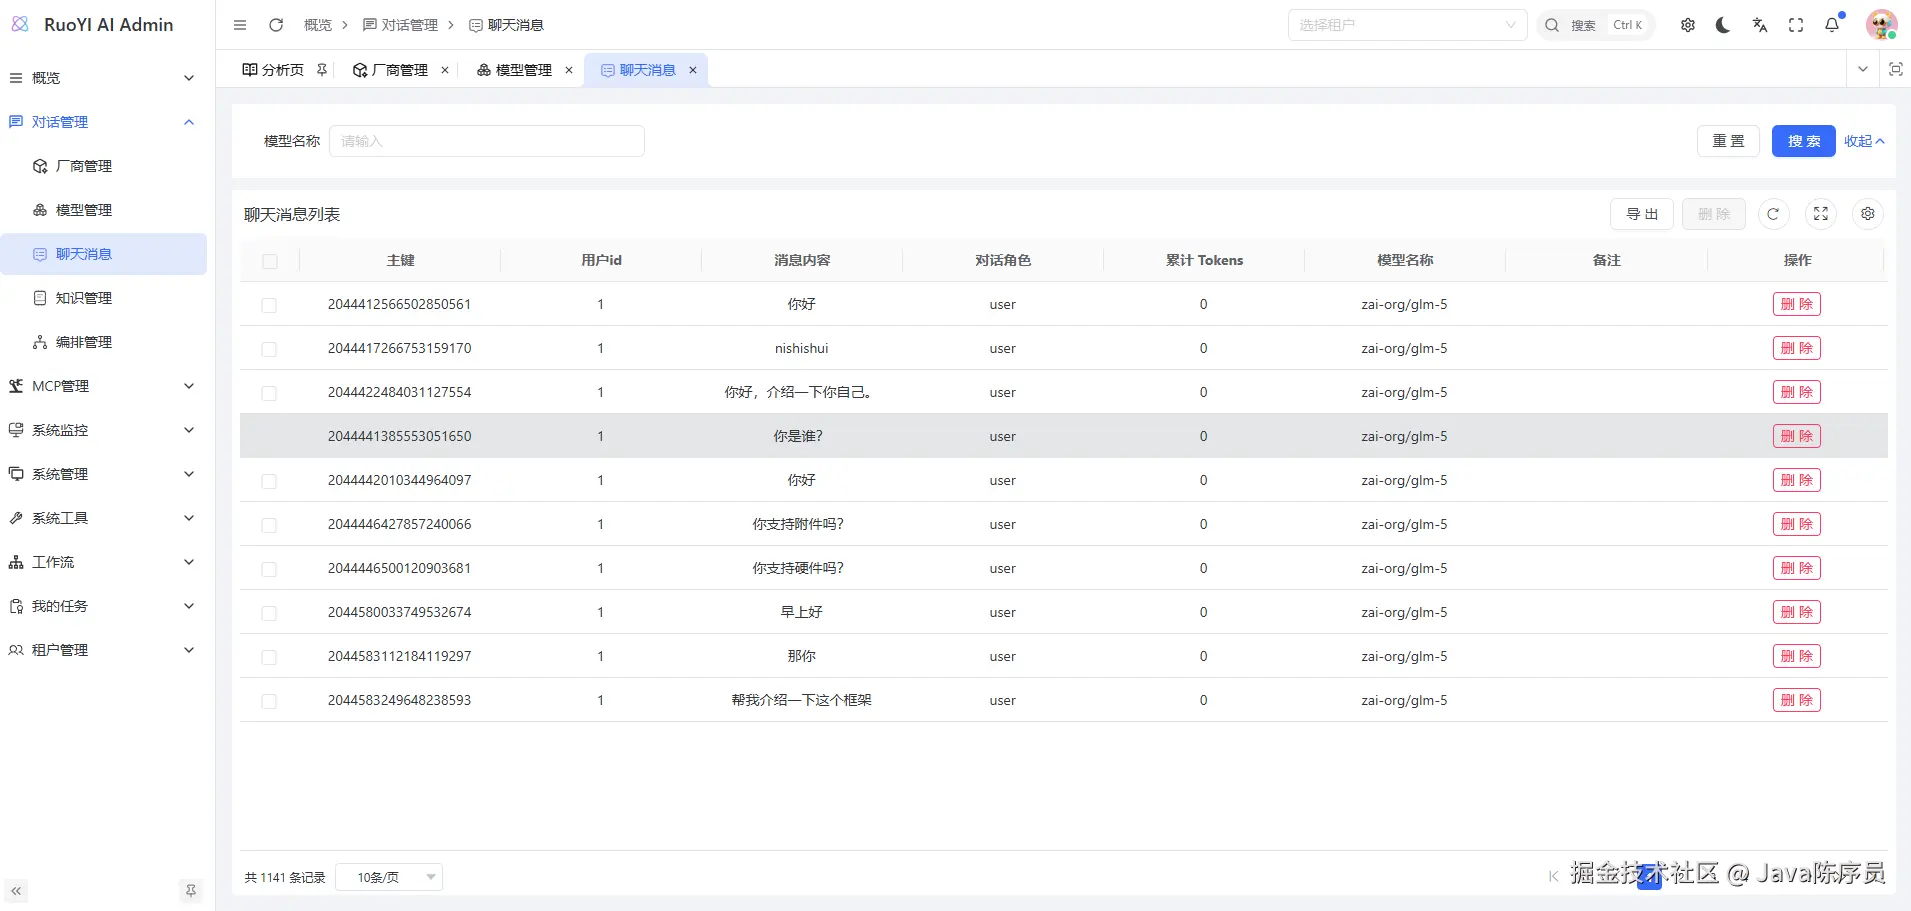Screen dimensions: 1911x911
Task: Open the tenant selection dropdown
Action: (x=1407, y=25)
